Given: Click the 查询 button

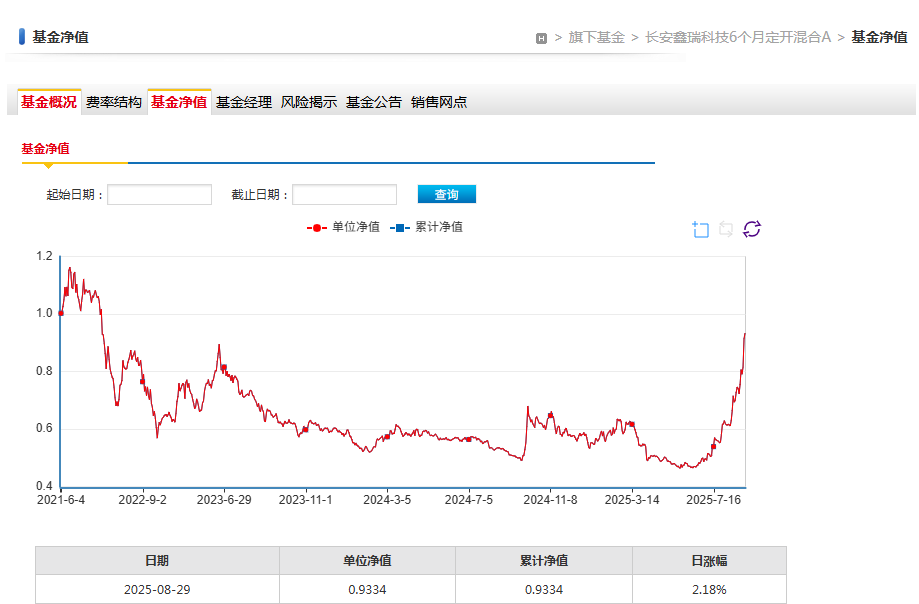Looking at the screenshot, I should [446, 194].
